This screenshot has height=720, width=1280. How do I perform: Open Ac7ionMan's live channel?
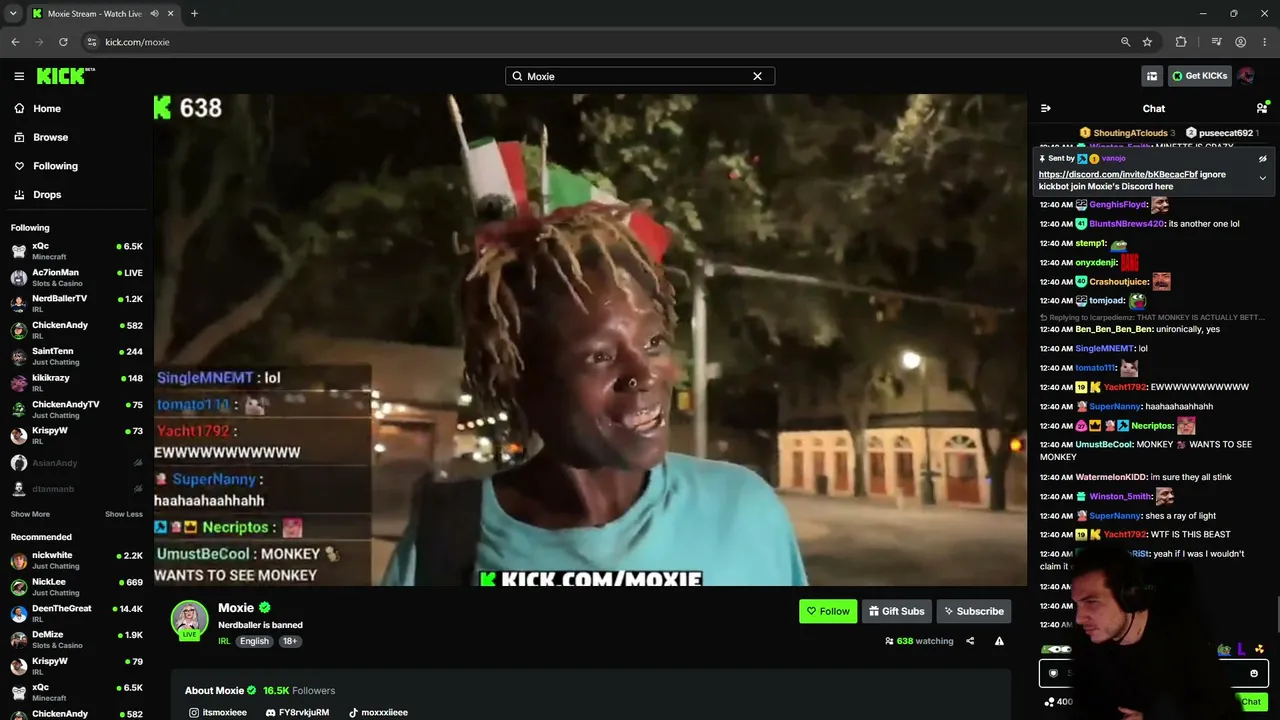76,278
